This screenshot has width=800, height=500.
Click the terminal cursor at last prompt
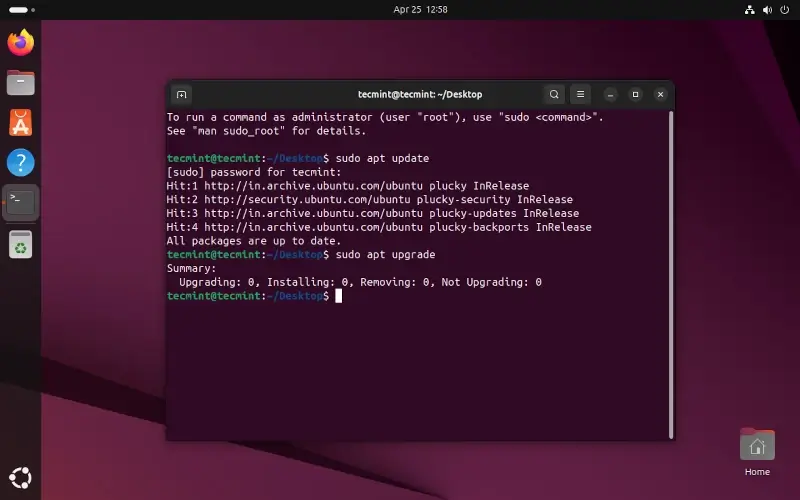point(338,296)
